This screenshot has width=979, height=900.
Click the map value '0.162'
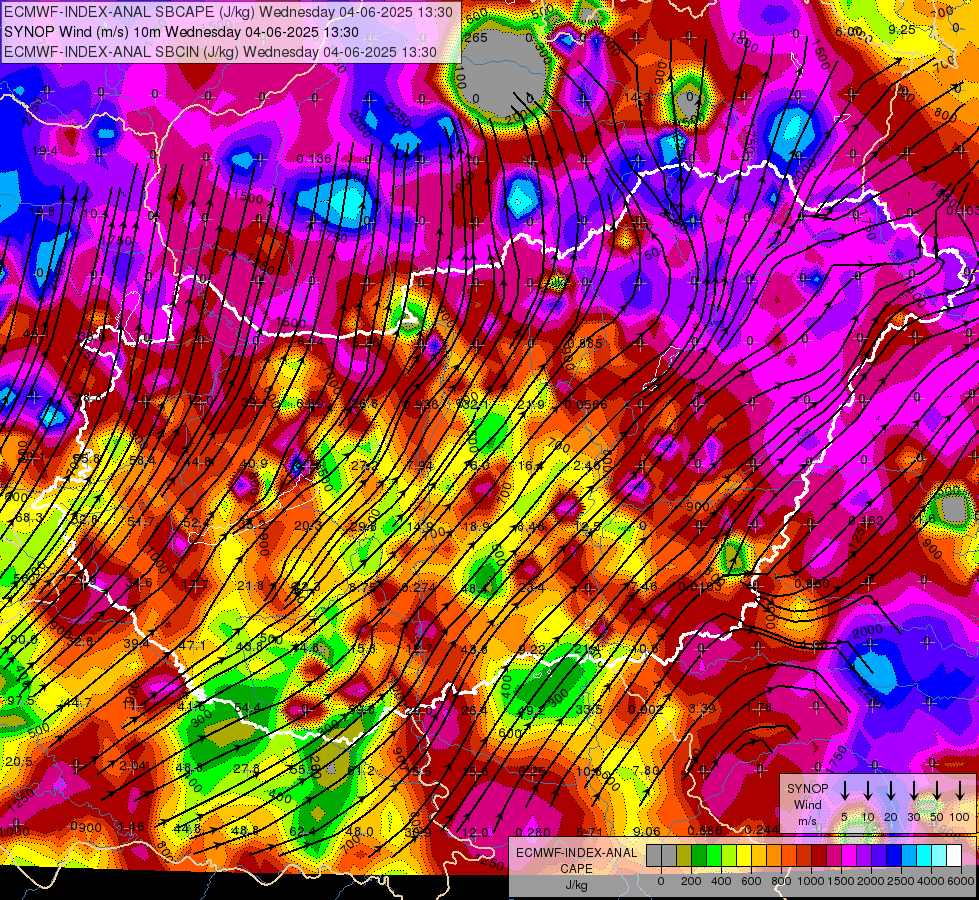(866, 520)
